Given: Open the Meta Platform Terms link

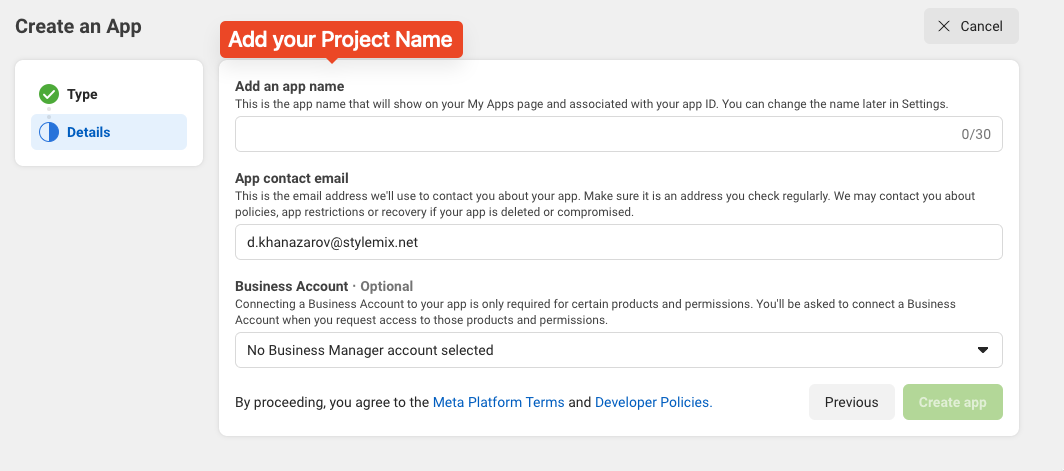Looking at the screenshot, I should pos(498,402).
